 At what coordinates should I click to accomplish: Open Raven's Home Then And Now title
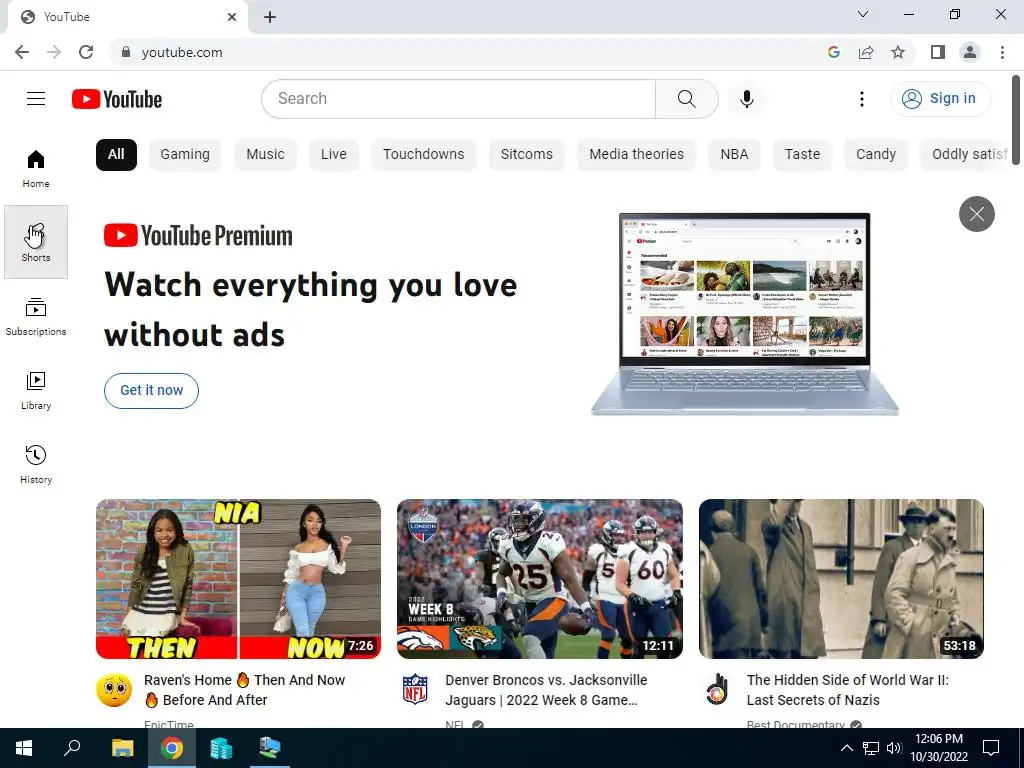[x=244, y=690]
